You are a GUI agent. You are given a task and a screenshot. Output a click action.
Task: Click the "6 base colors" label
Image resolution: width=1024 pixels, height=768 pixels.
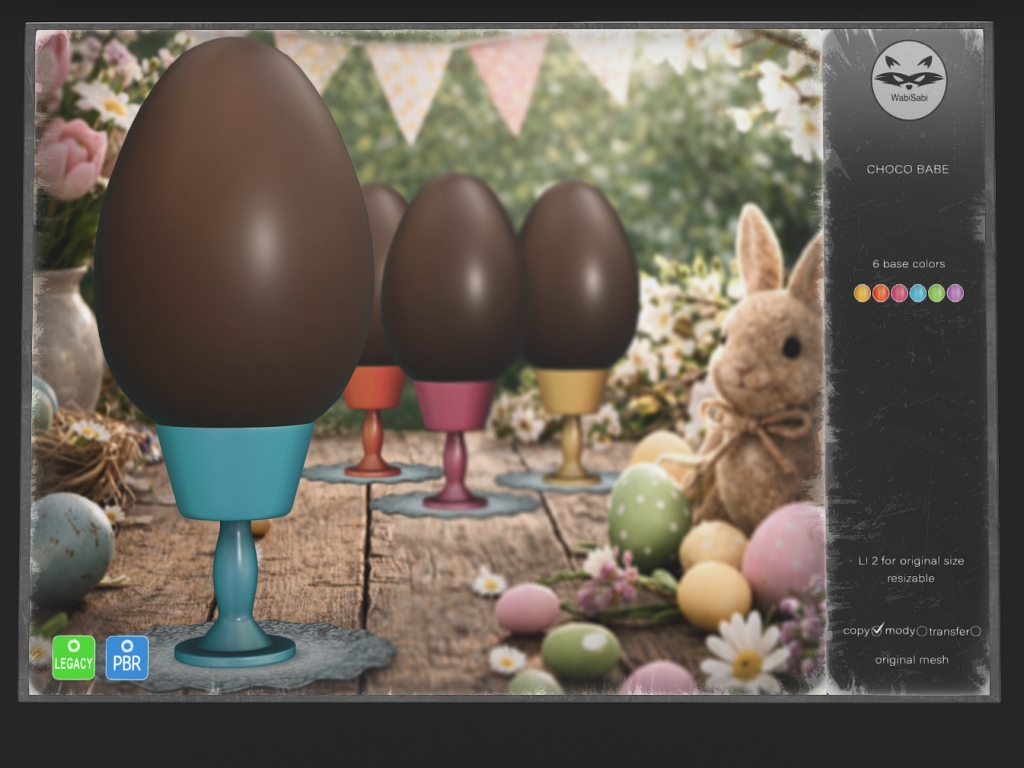[908, 264]
